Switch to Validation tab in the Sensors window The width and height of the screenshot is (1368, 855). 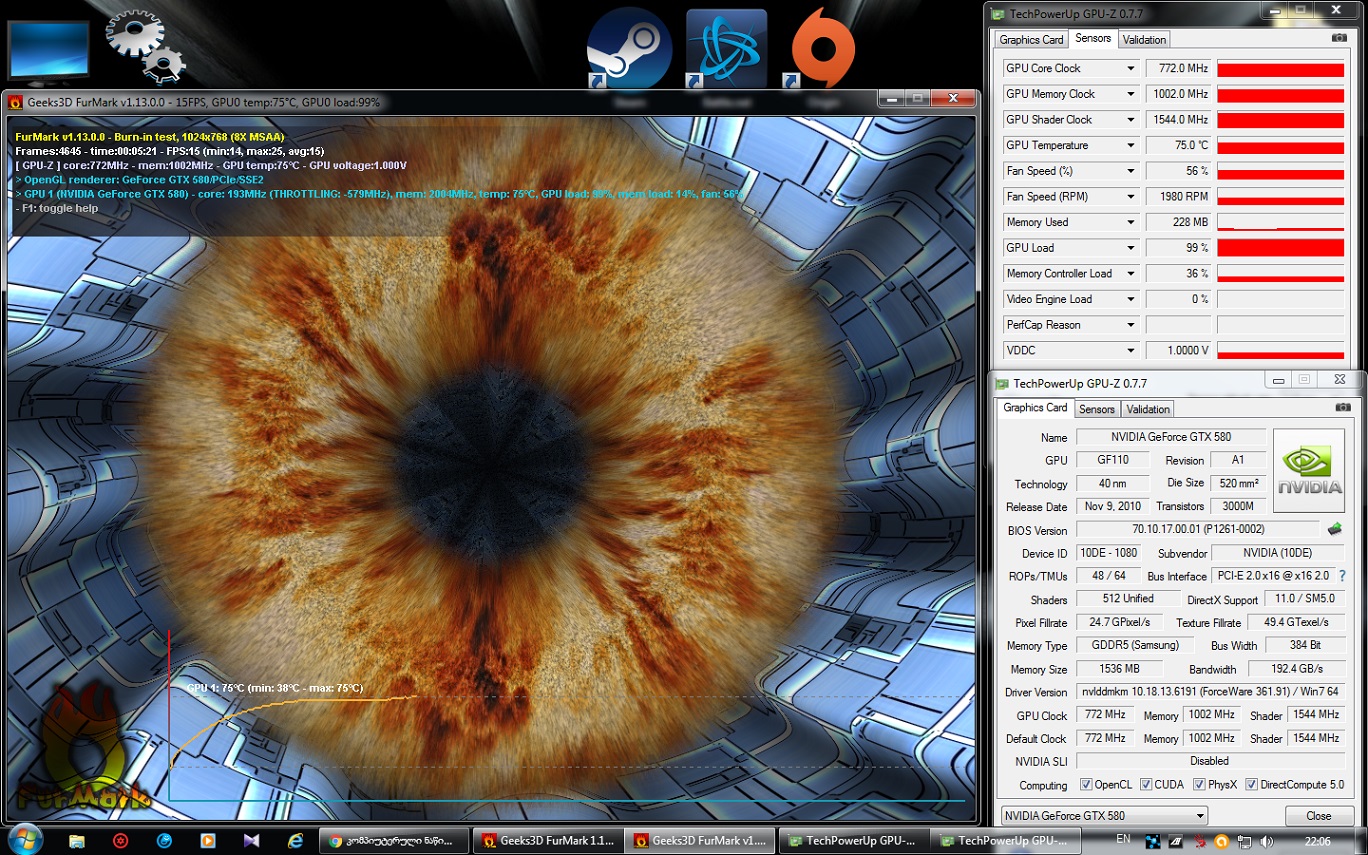coord(1144,40)
